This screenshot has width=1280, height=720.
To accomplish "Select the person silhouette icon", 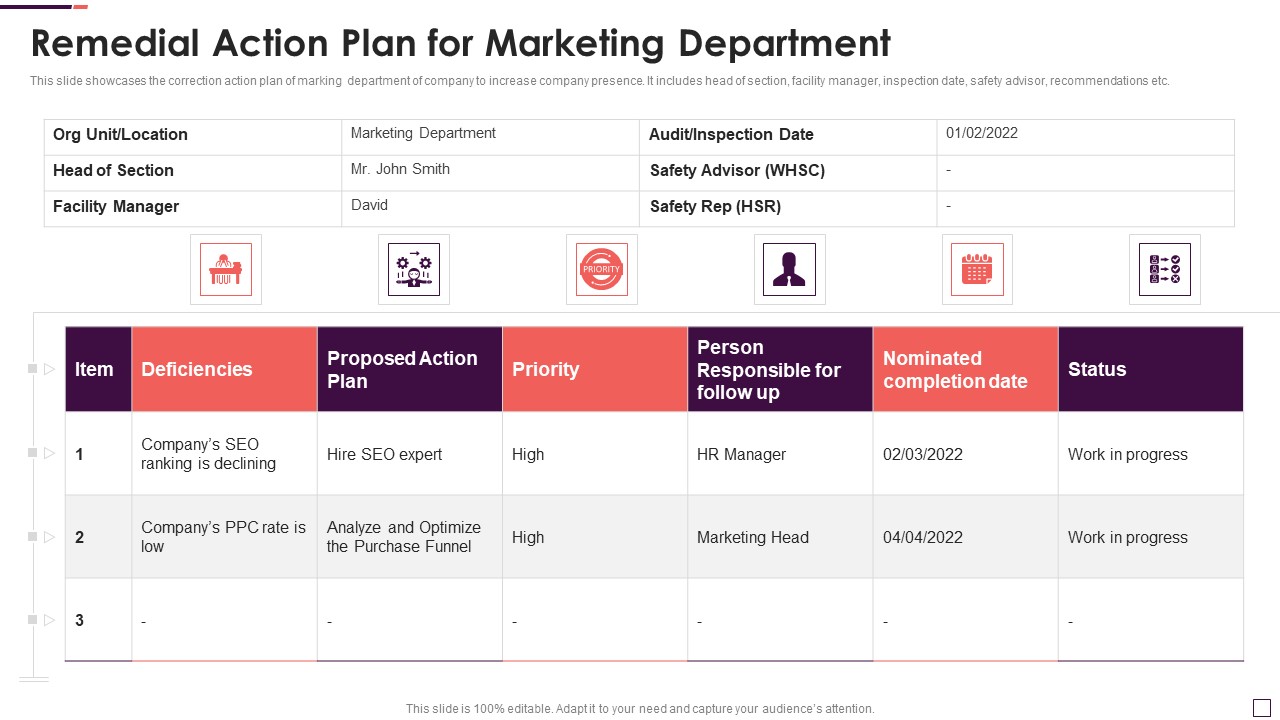I will pos(790,269).
